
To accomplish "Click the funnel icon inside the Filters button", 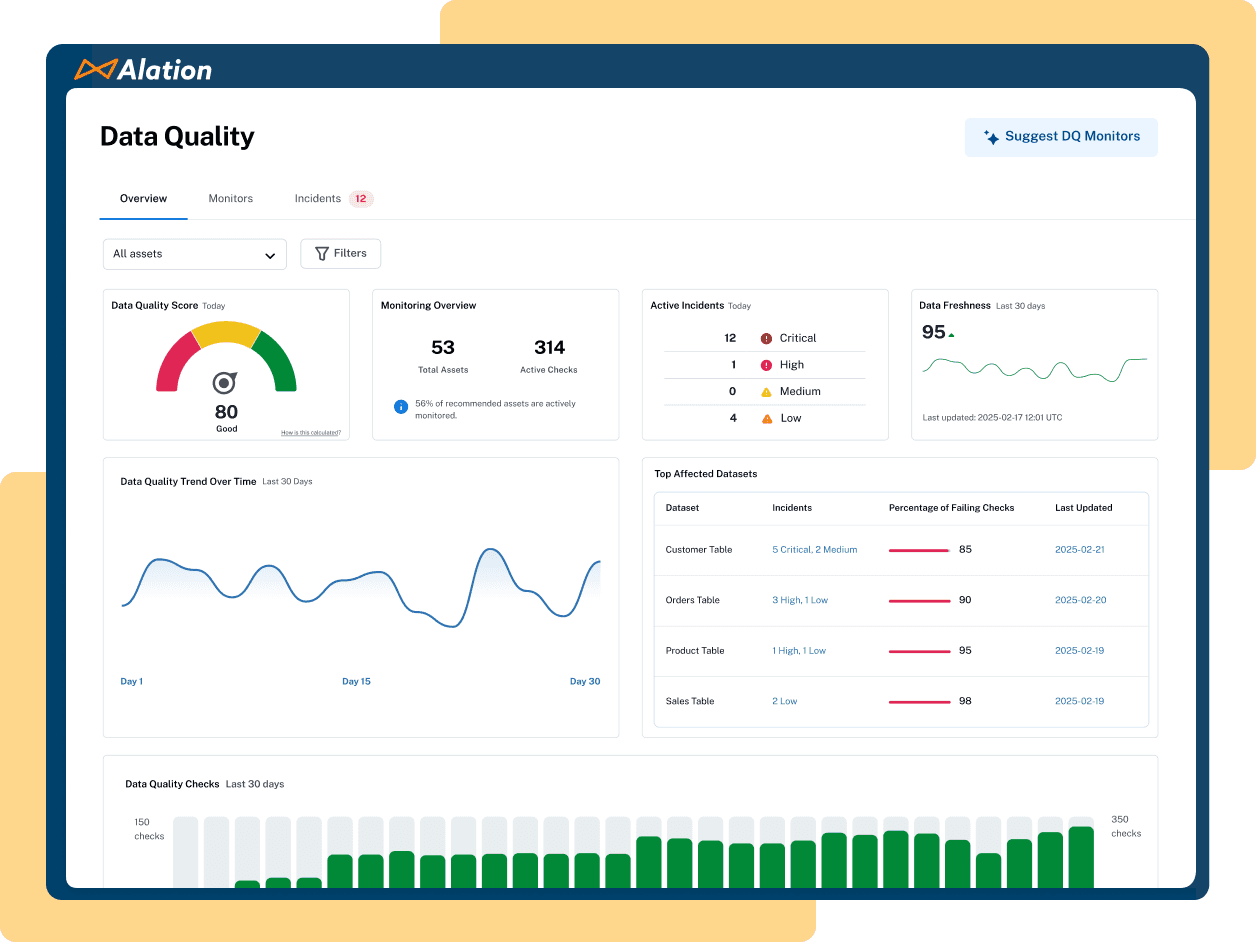I will (321, 253).
